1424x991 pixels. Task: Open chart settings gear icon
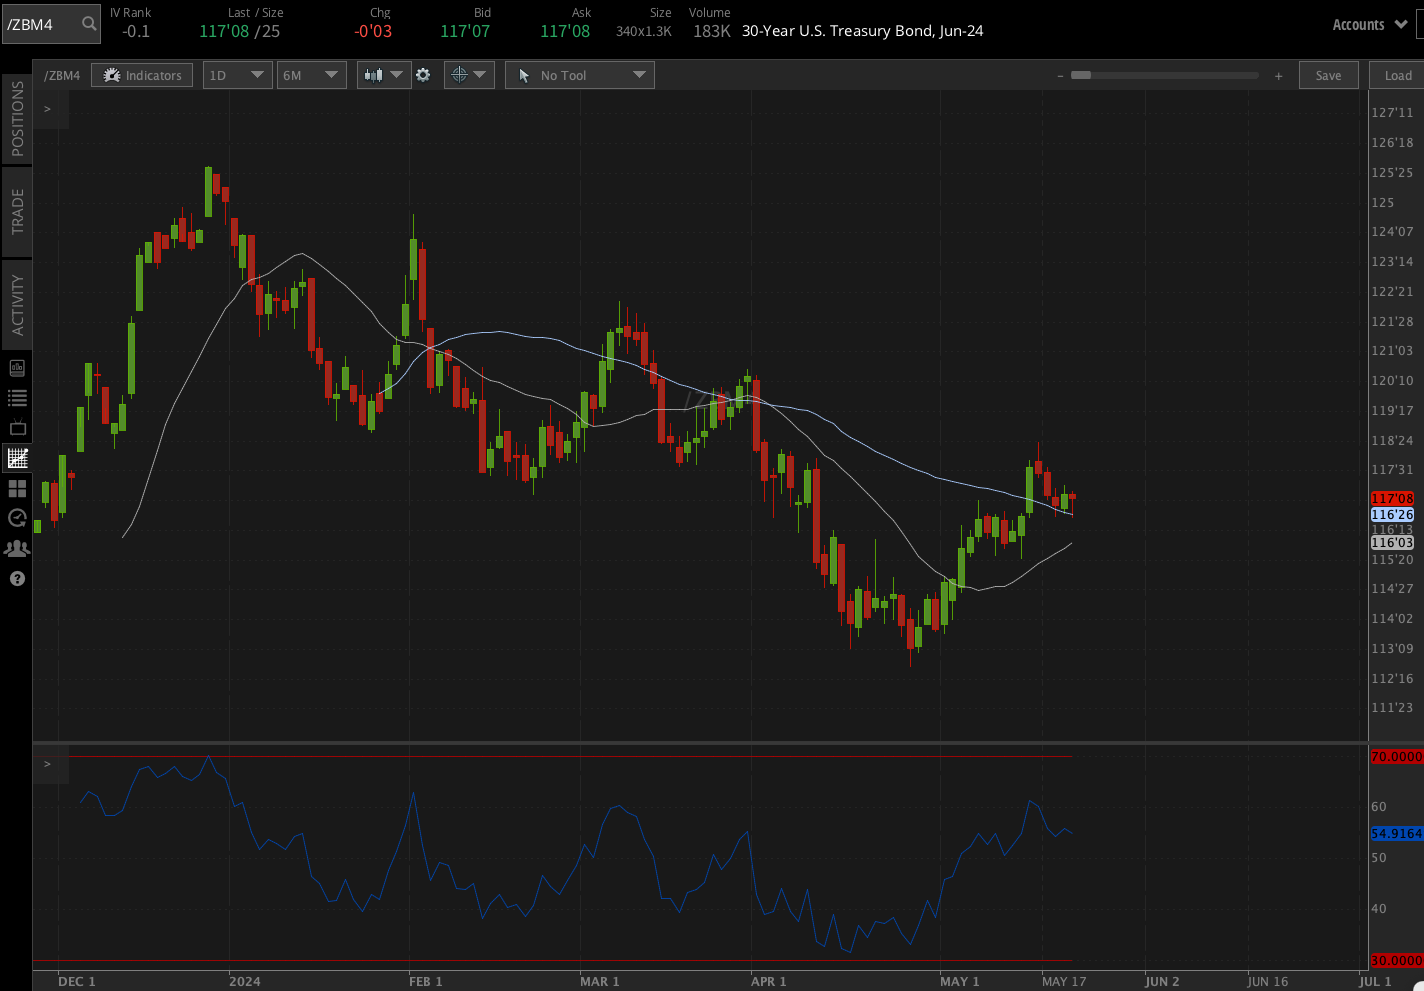click(423, 75)
